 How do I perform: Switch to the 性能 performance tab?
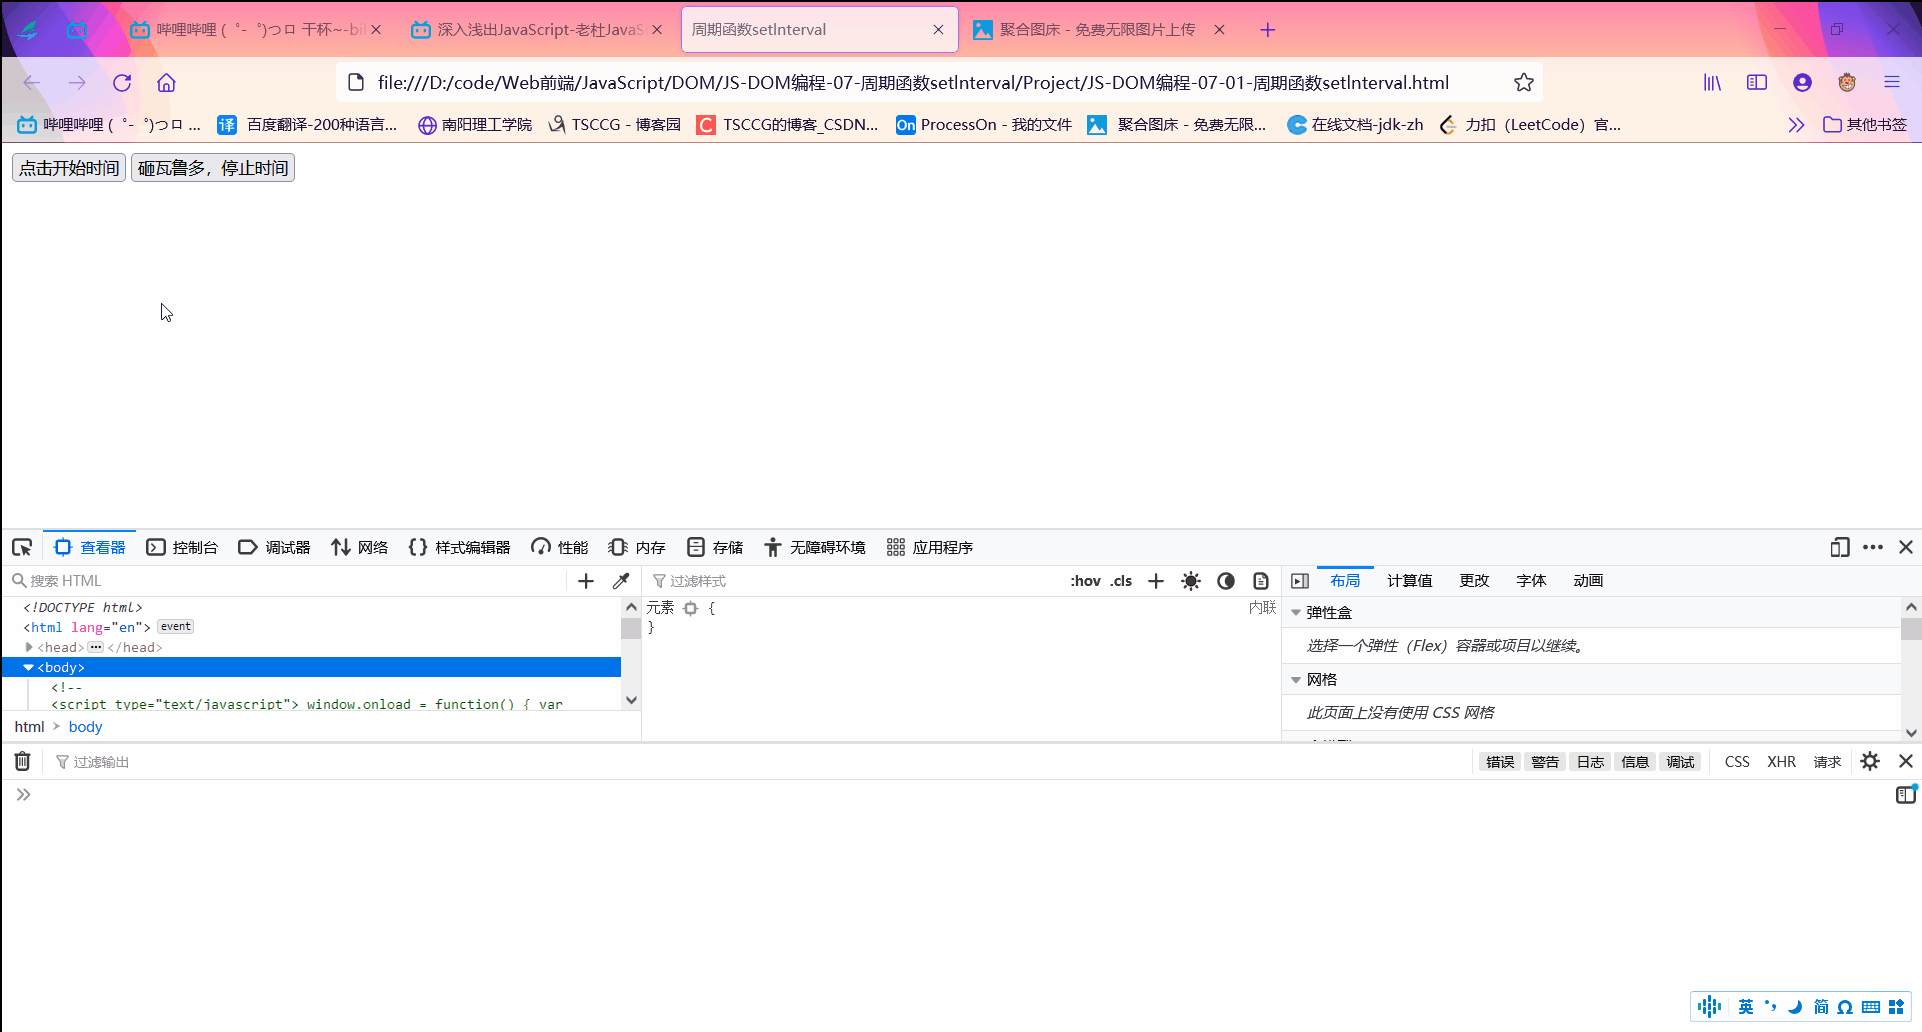click(560, 547)
